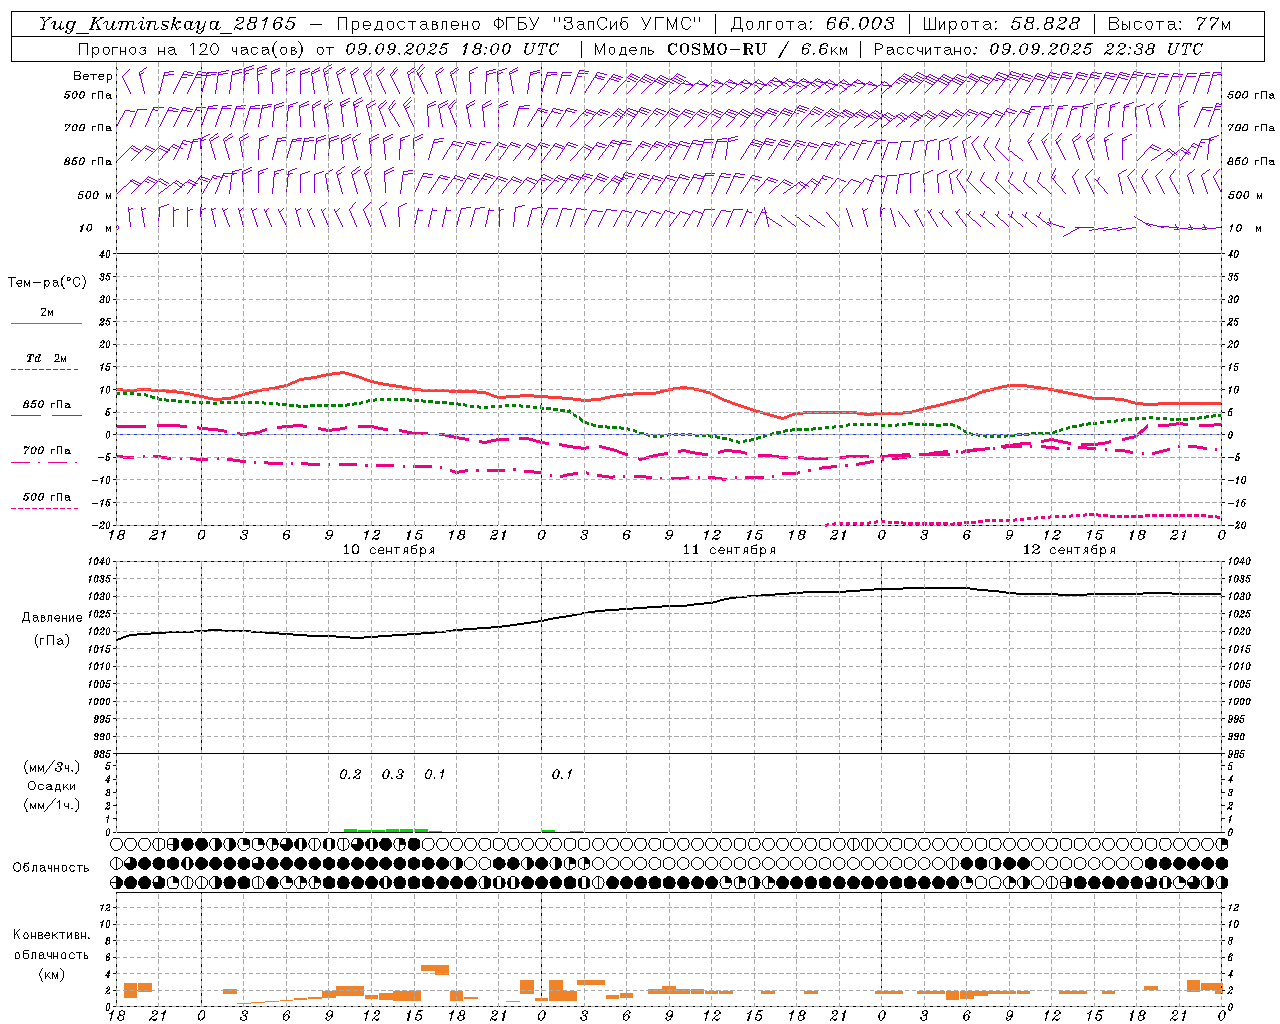Image resolution: width=1280 pixels, height=1024 pixels.
Task: Click the 12 сентября date label
Action: 1069,550
